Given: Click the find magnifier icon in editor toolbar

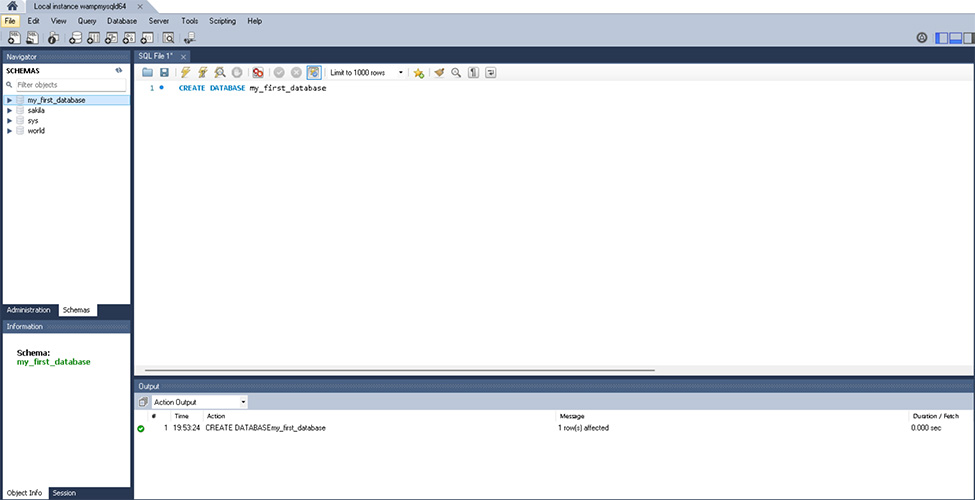Looking at the screenshot, I should click(x=456, y=73).
